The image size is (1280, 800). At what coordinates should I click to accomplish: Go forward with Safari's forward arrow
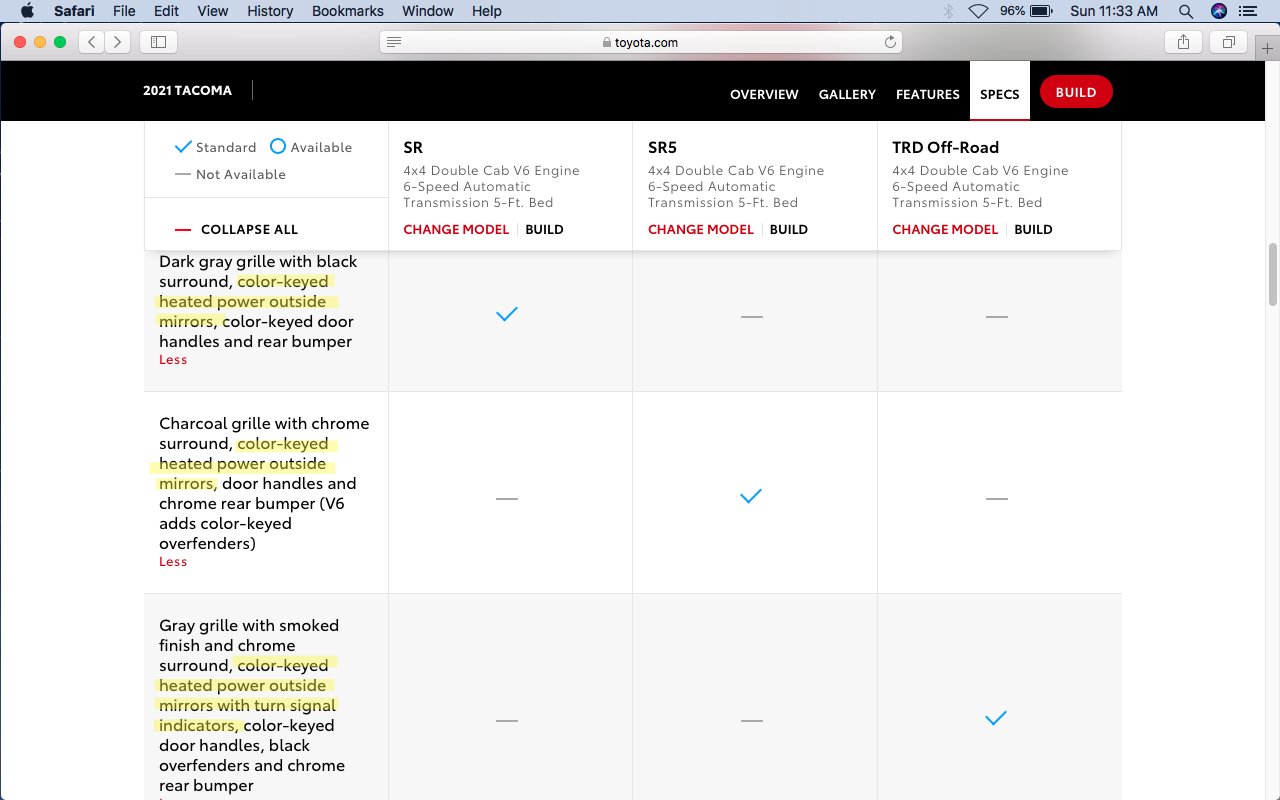pyautogui.click(x=118, y=42)
